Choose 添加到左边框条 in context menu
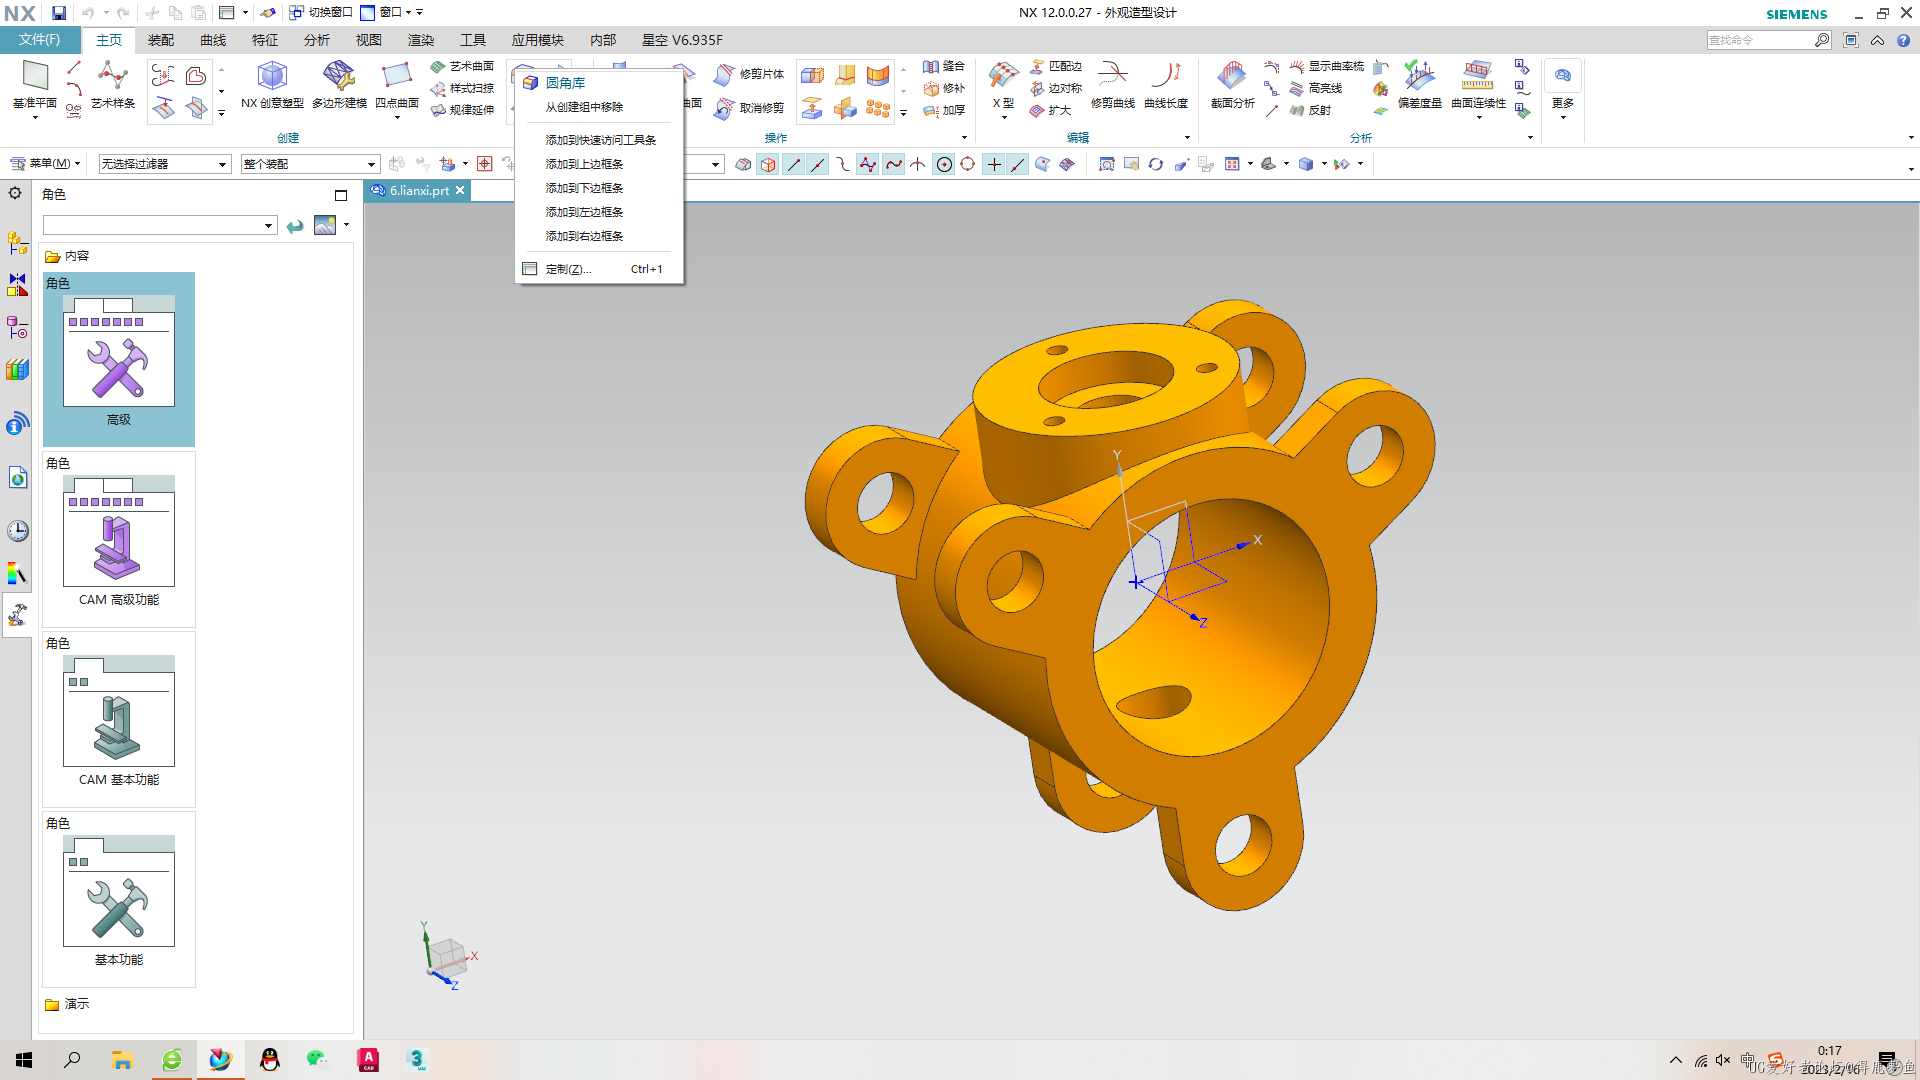 (x=584, y=212)
